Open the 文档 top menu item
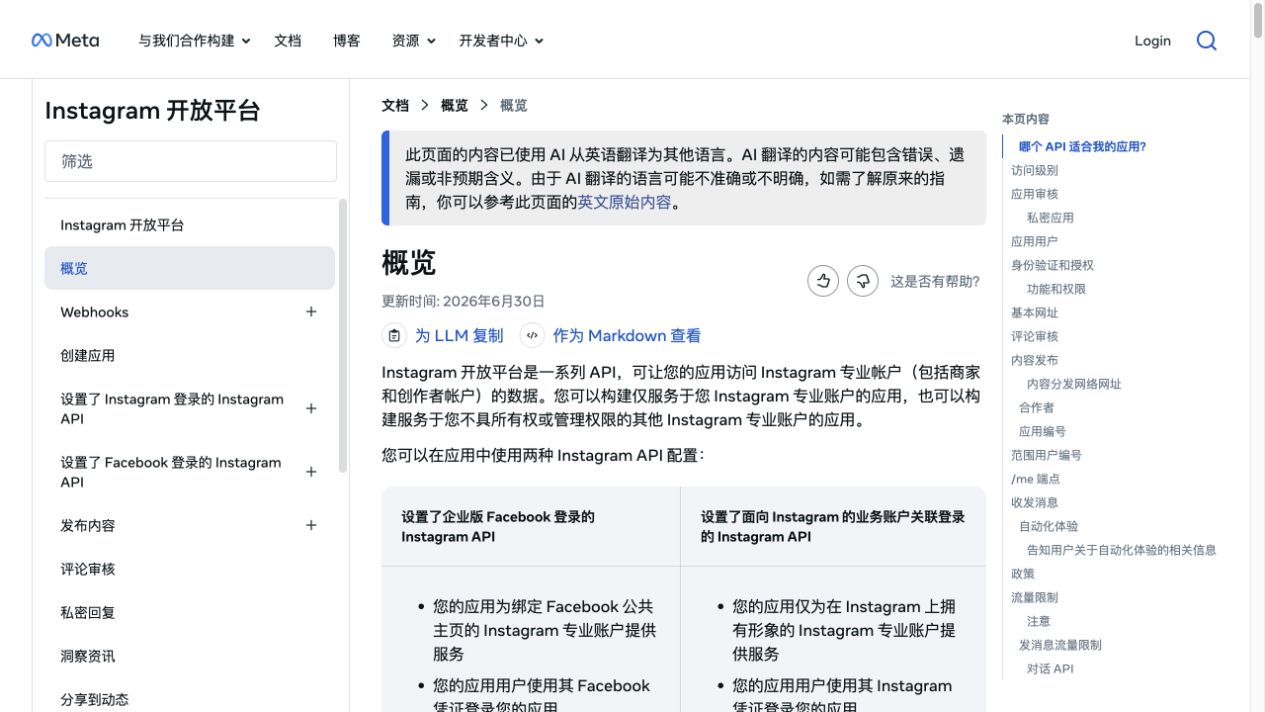 (288, 40)
